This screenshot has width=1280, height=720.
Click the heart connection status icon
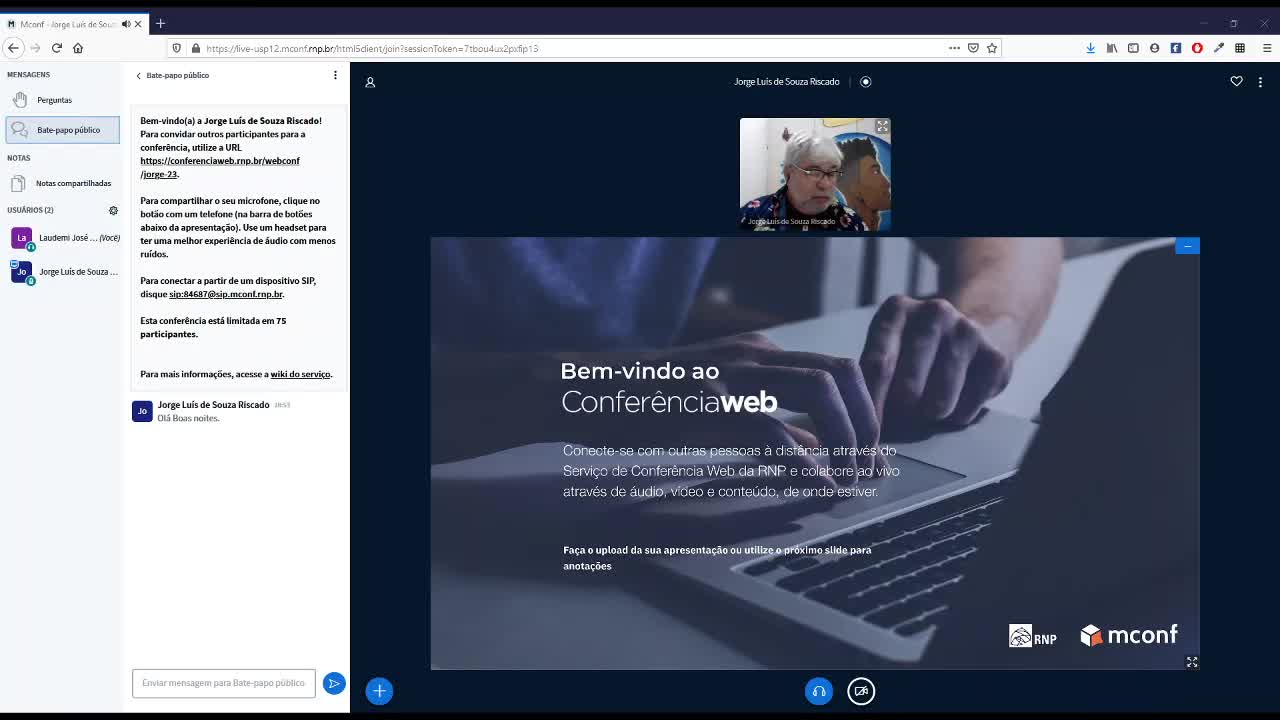coord(1236,82)
